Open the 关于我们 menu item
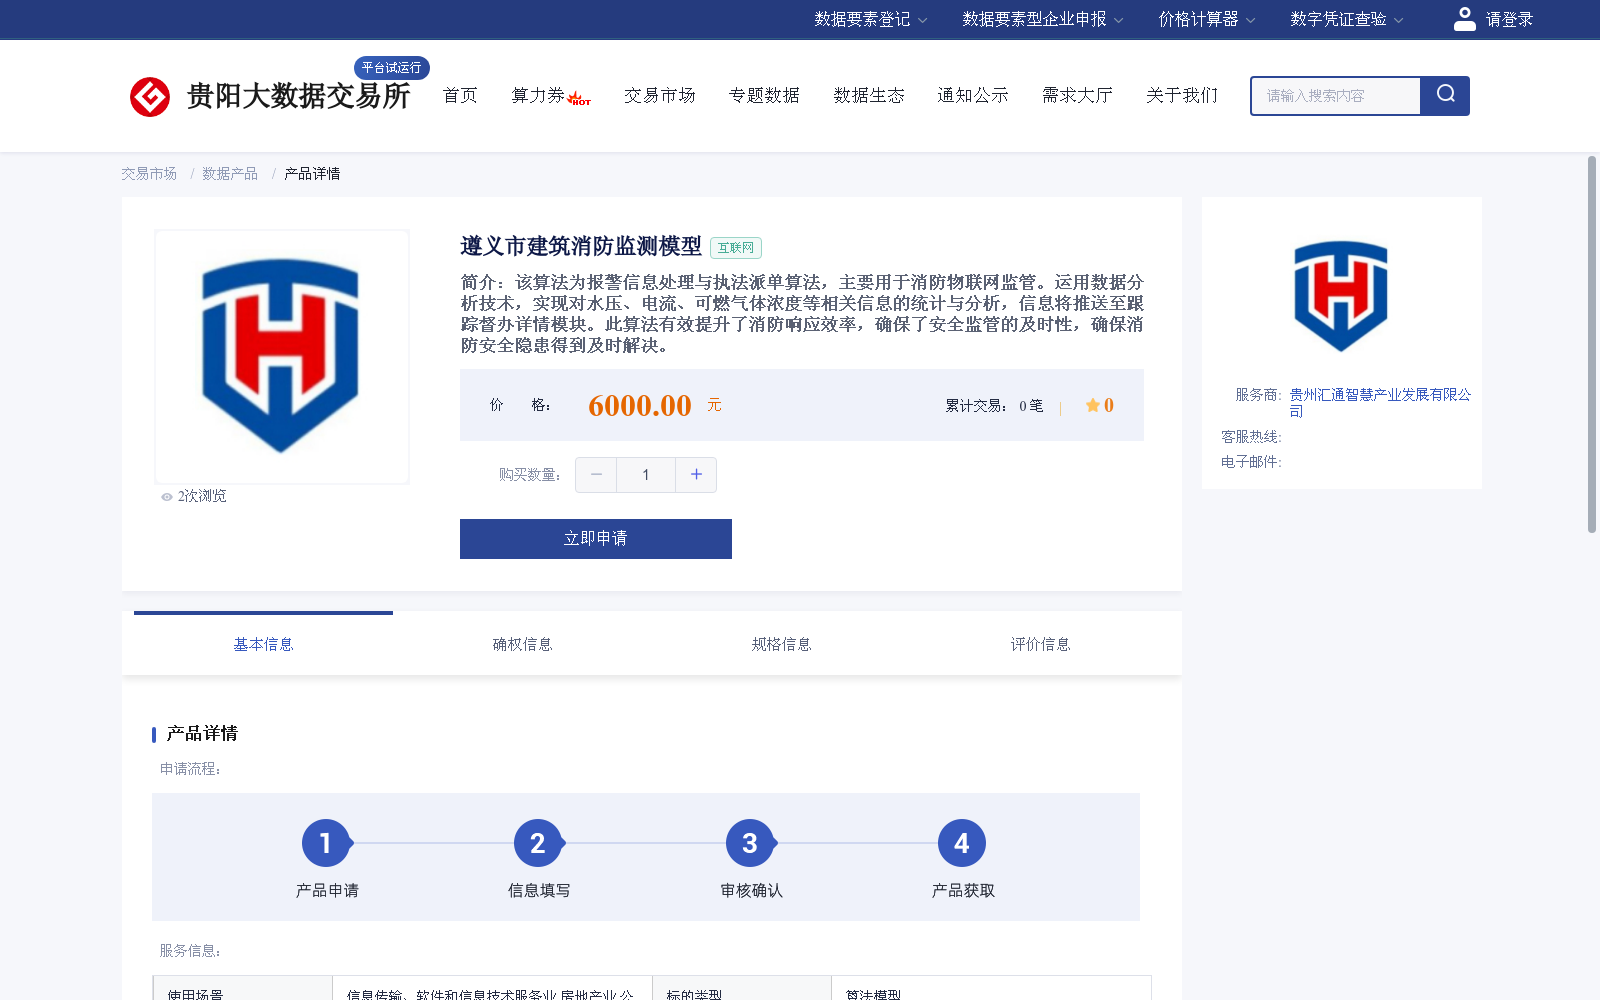This screenshot has height=1000, width=1600. tap(1182, 96)
